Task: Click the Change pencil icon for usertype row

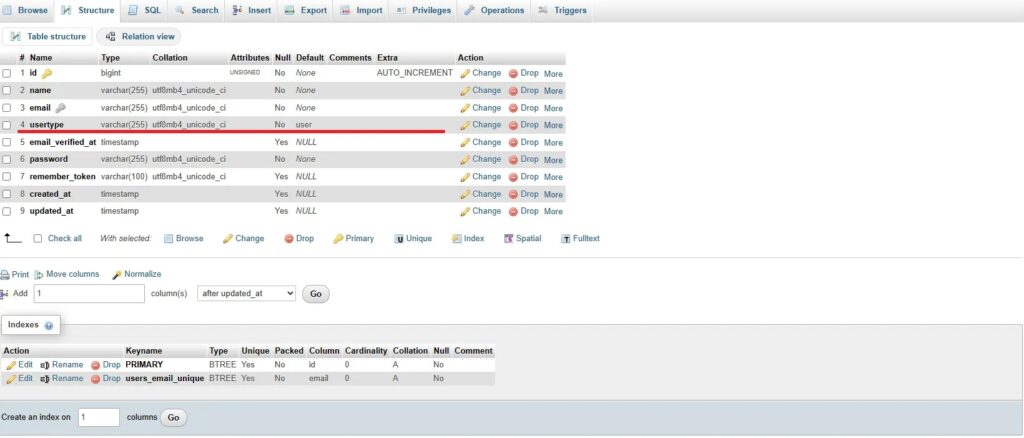Action: pyautogui.click(x=465, y=125)
